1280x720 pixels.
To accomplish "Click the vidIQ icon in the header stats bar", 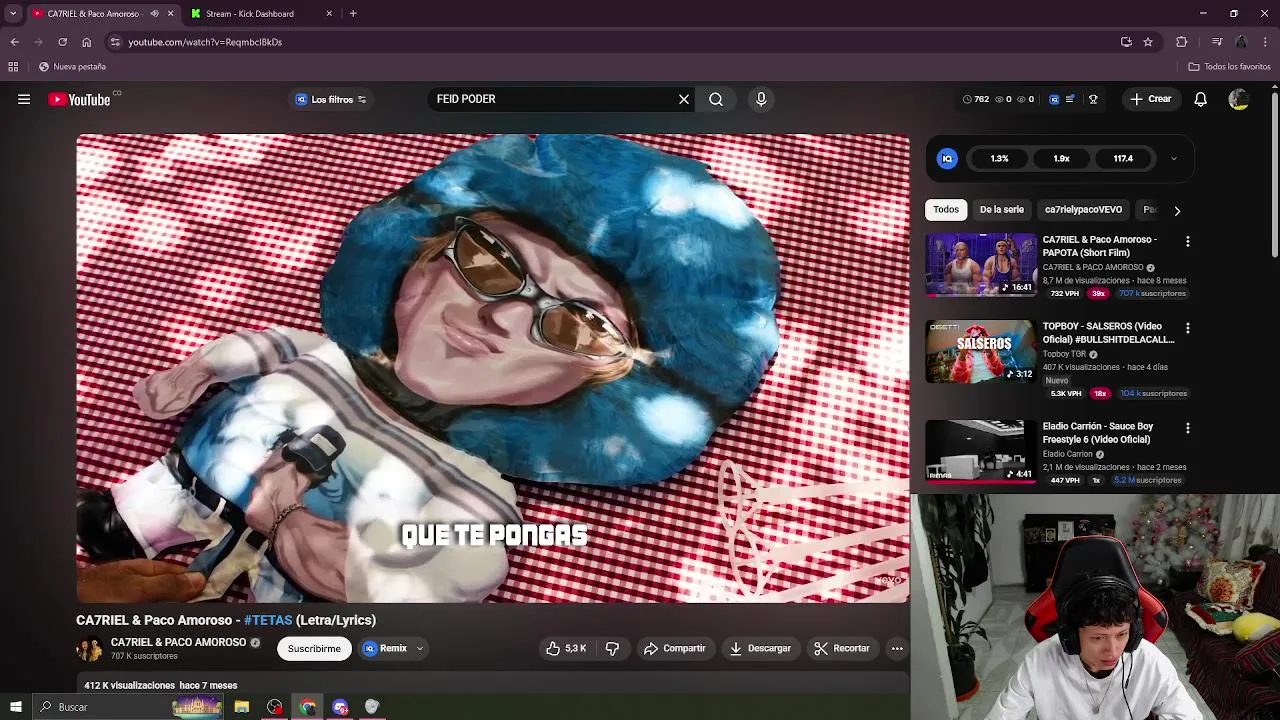I will tap(1054, 99).
